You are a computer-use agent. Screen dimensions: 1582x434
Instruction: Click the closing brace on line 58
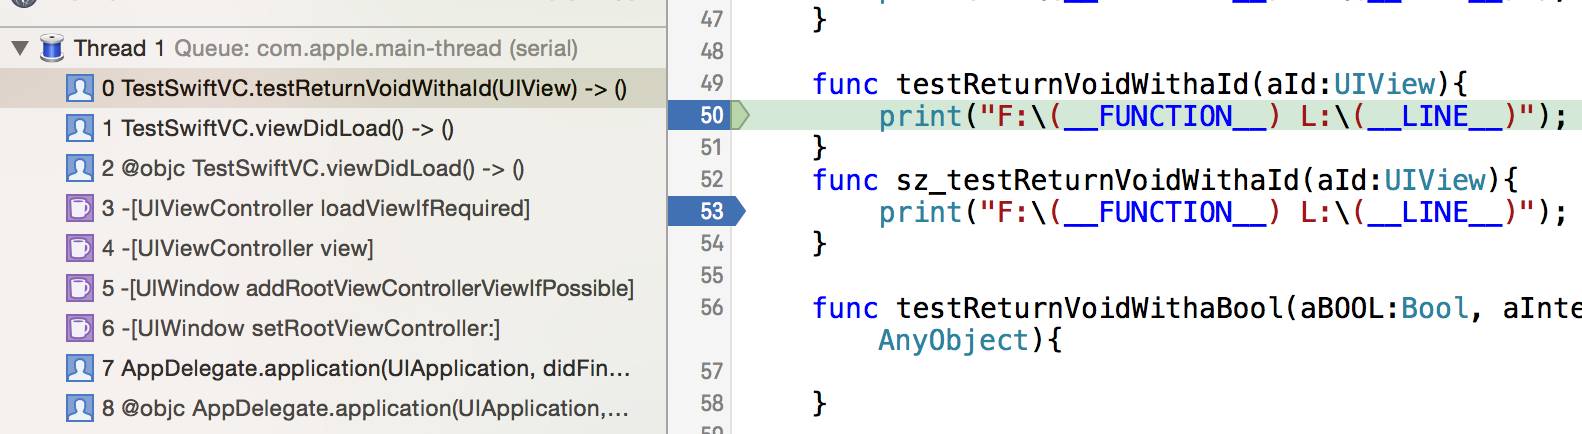pyautogui.click(x=819, y=403)
